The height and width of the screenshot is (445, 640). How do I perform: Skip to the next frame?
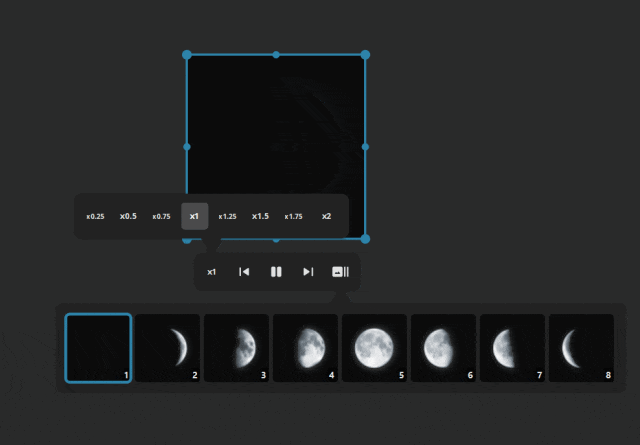(x=308, y=272)
